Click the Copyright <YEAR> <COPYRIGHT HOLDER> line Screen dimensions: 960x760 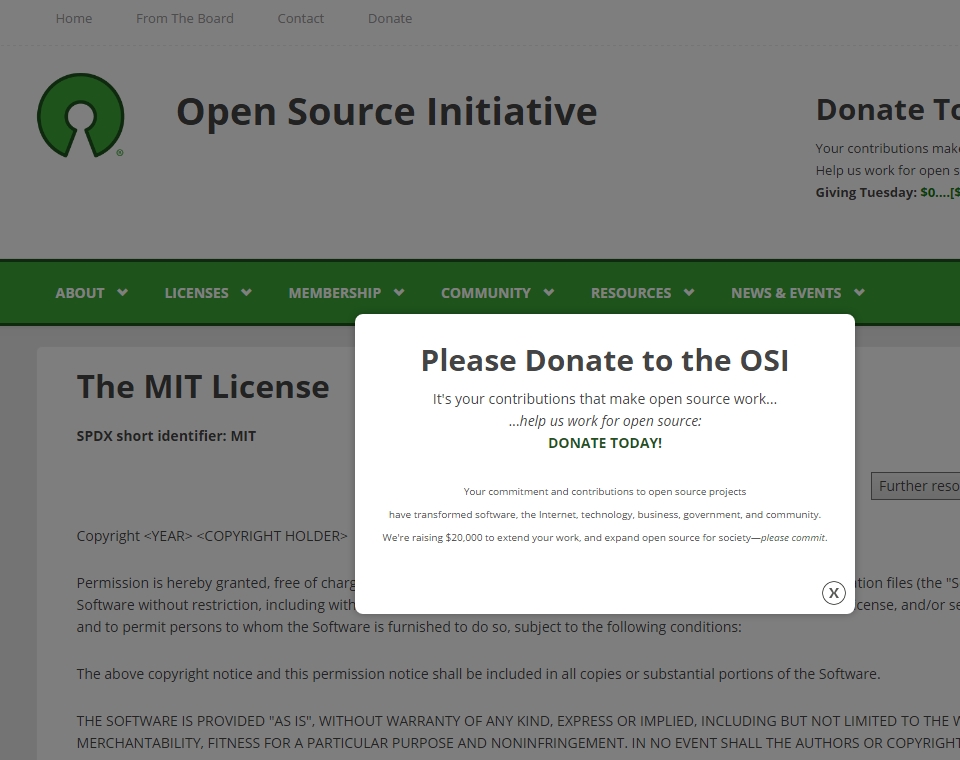point(212,536)
